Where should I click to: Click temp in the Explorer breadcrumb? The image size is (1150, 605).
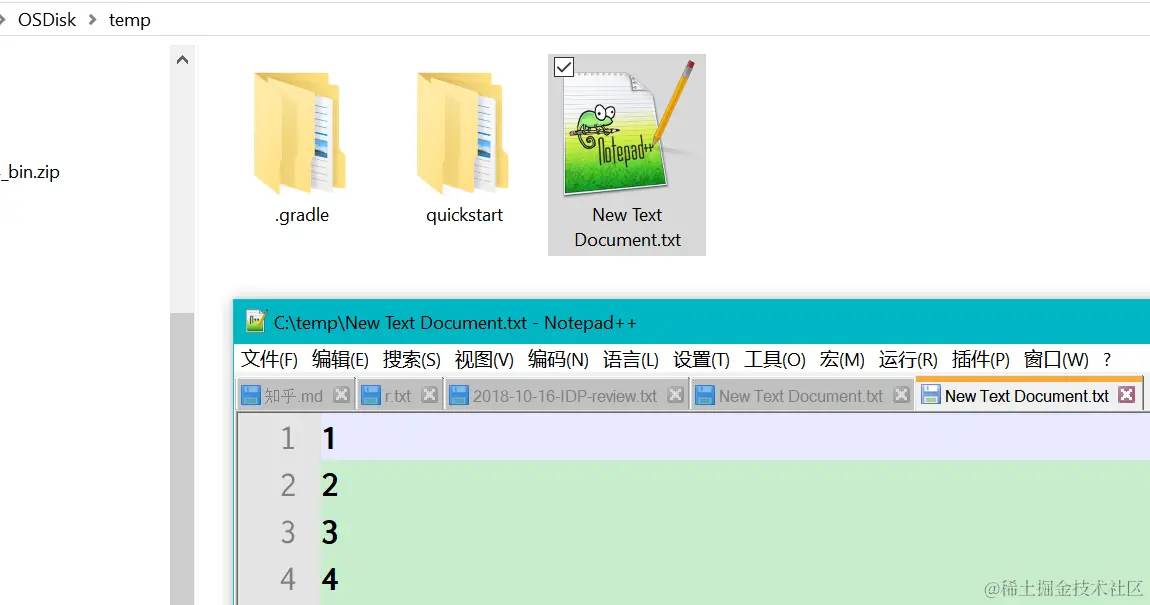(130, 20)
